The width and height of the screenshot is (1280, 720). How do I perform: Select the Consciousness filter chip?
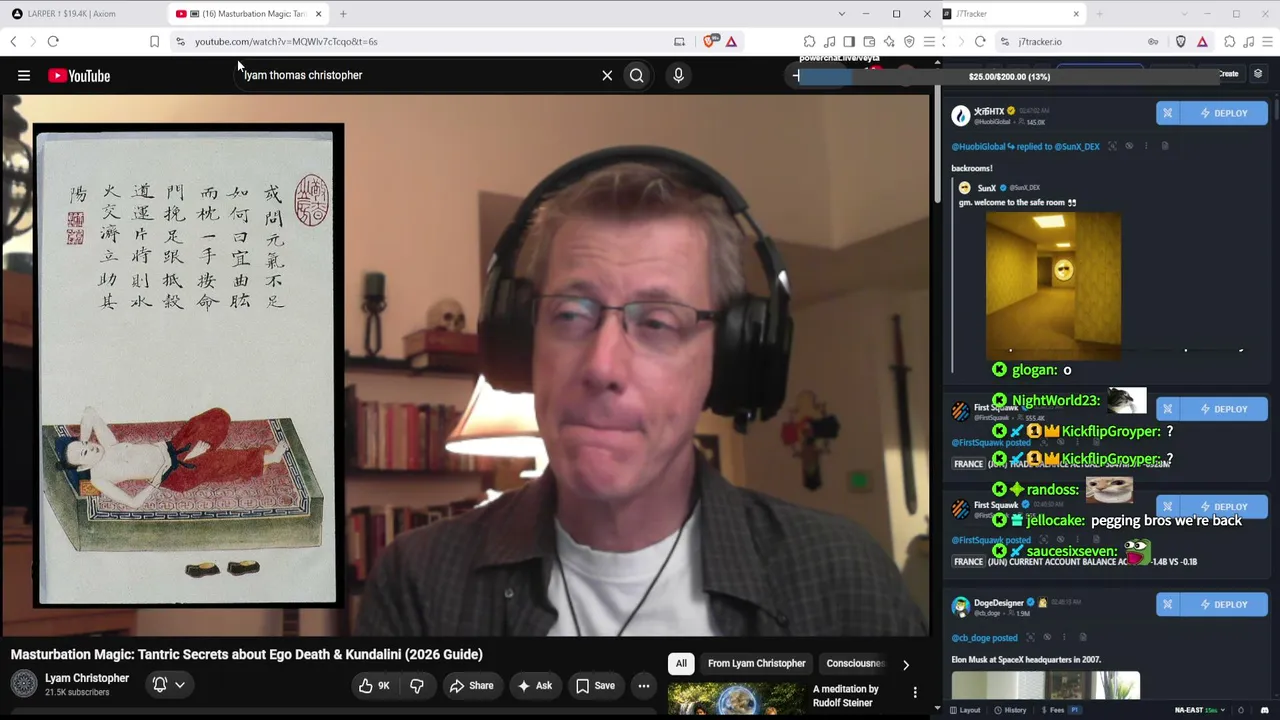click(x=855, y=663)
